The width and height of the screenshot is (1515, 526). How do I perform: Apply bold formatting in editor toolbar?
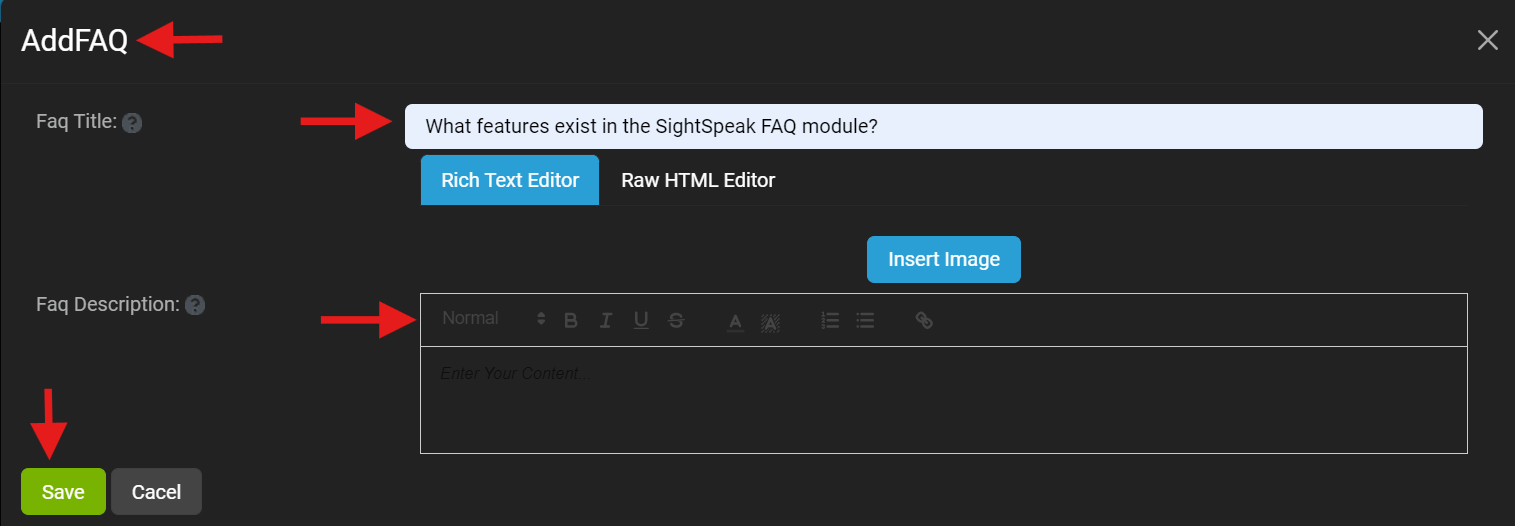pos(571,321)
